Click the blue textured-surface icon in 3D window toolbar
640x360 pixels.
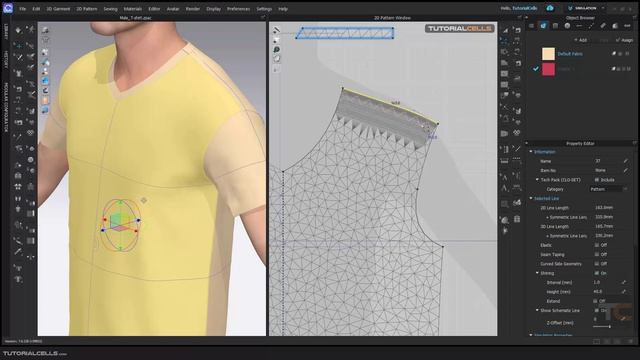pos(45,80)
